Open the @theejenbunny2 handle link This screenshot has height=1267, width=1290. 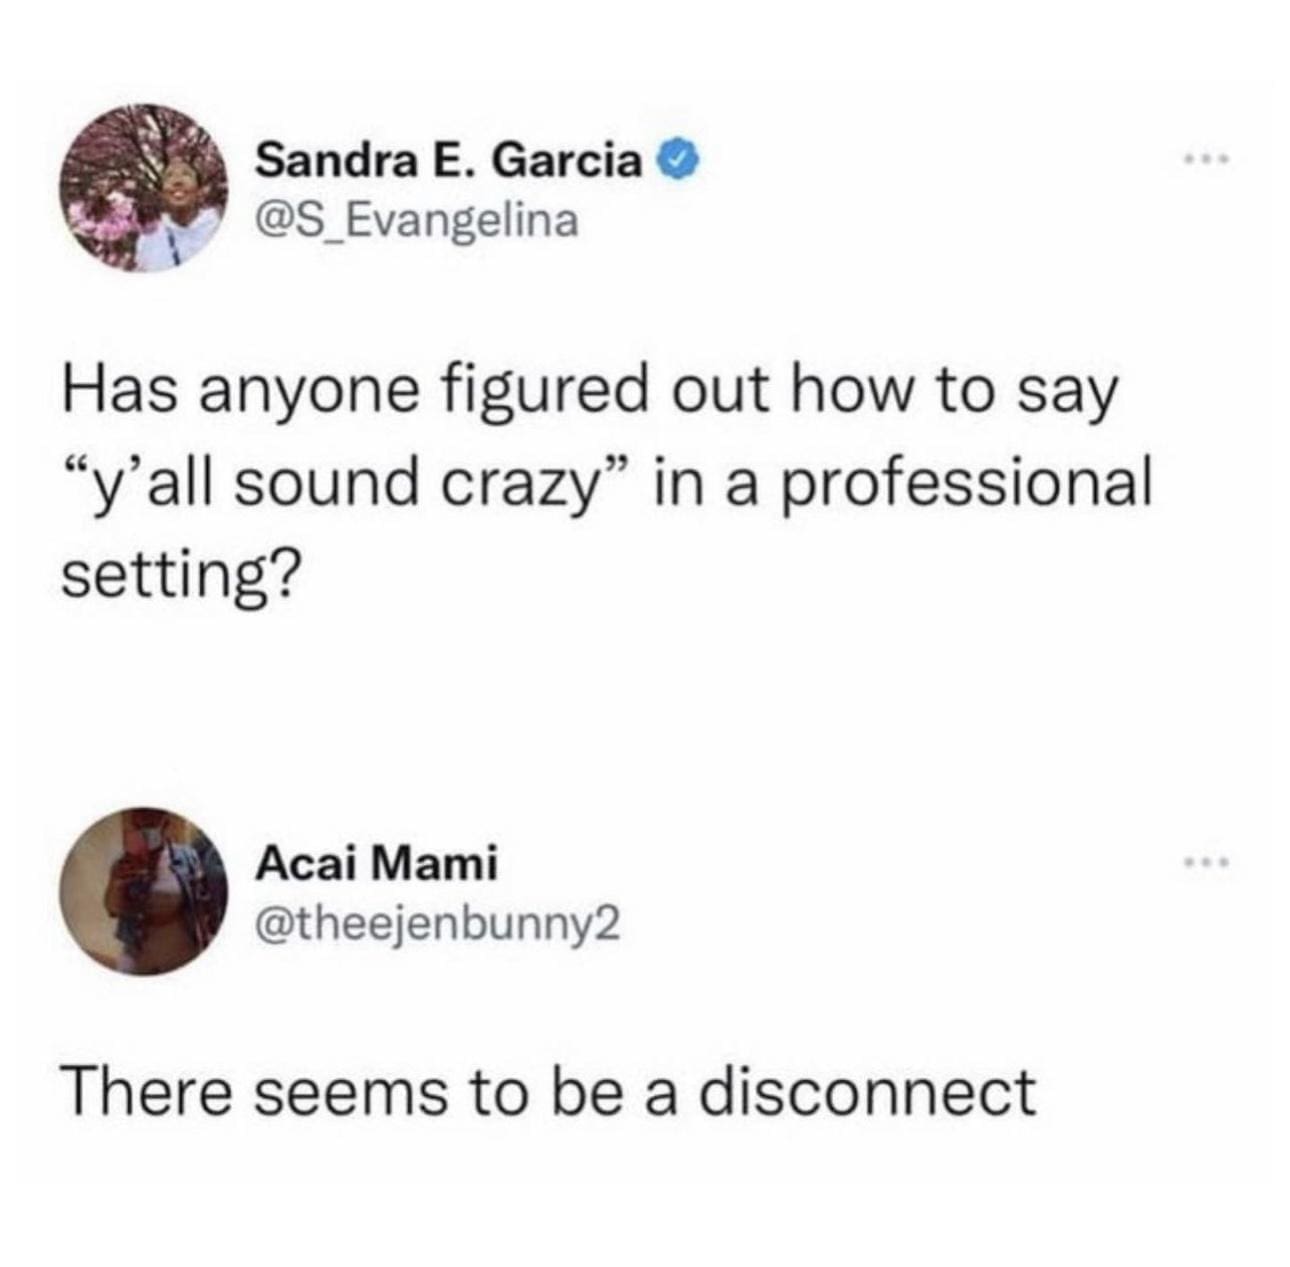click(437, 926)
